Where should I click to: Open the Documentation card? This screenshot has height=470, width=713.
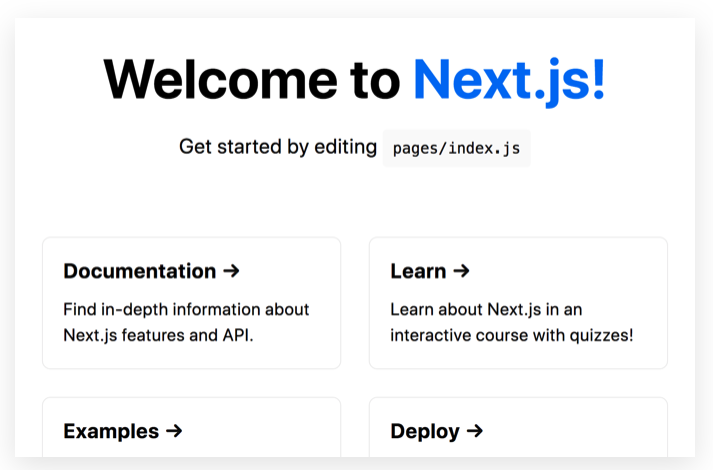click(191, 303)
